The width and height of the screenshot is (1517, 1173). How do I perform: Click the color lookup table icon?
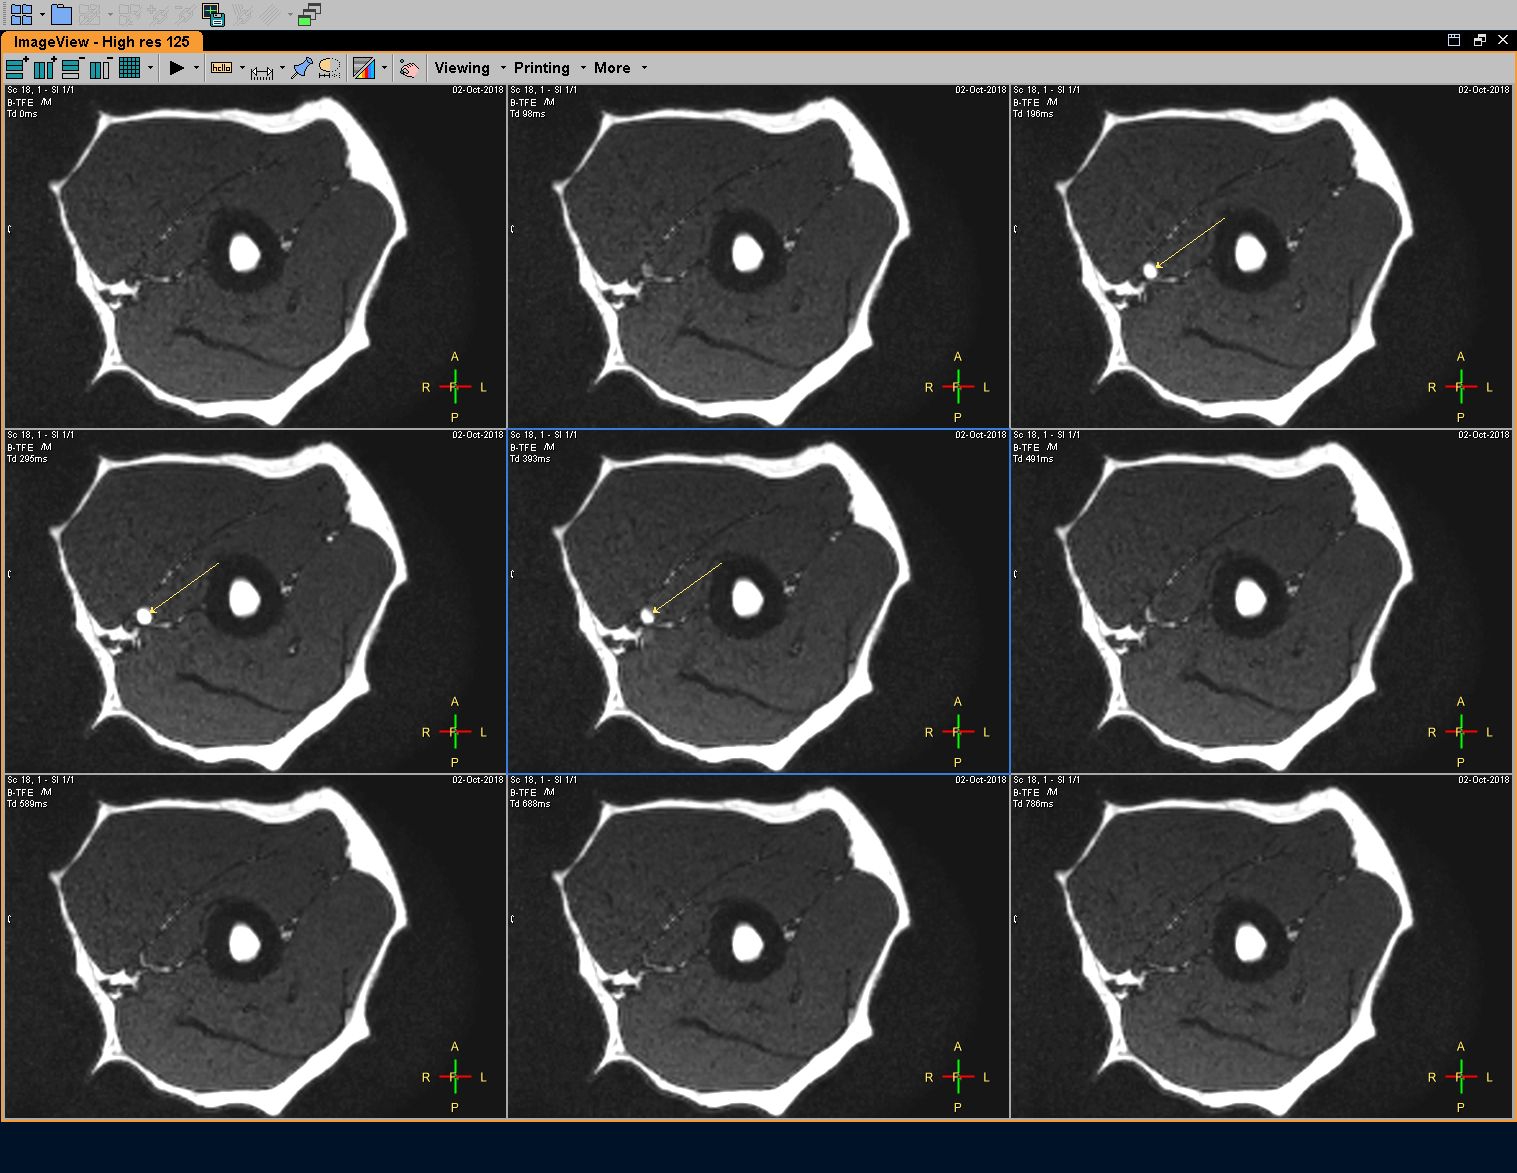click(x=364, y=68)
